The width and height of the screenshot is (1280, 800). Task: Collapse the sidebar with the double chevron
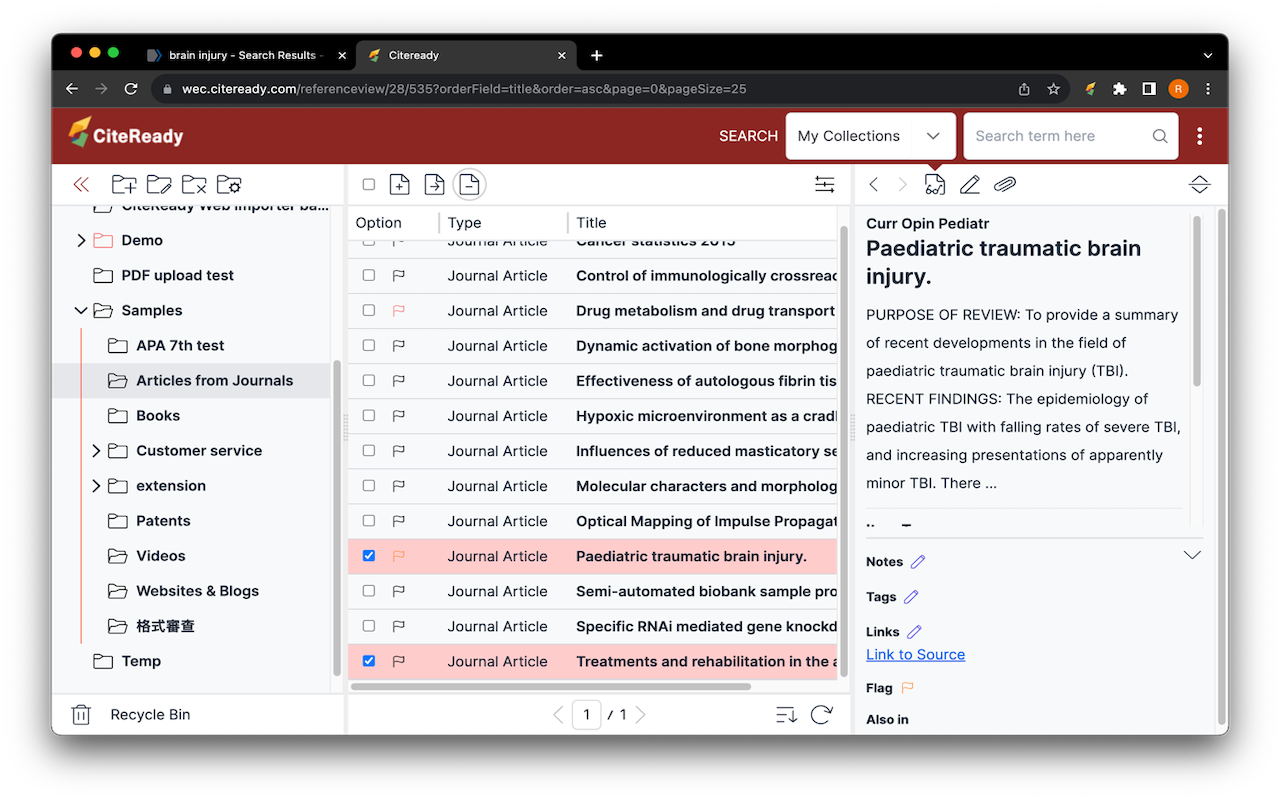[x=81, y=185]
